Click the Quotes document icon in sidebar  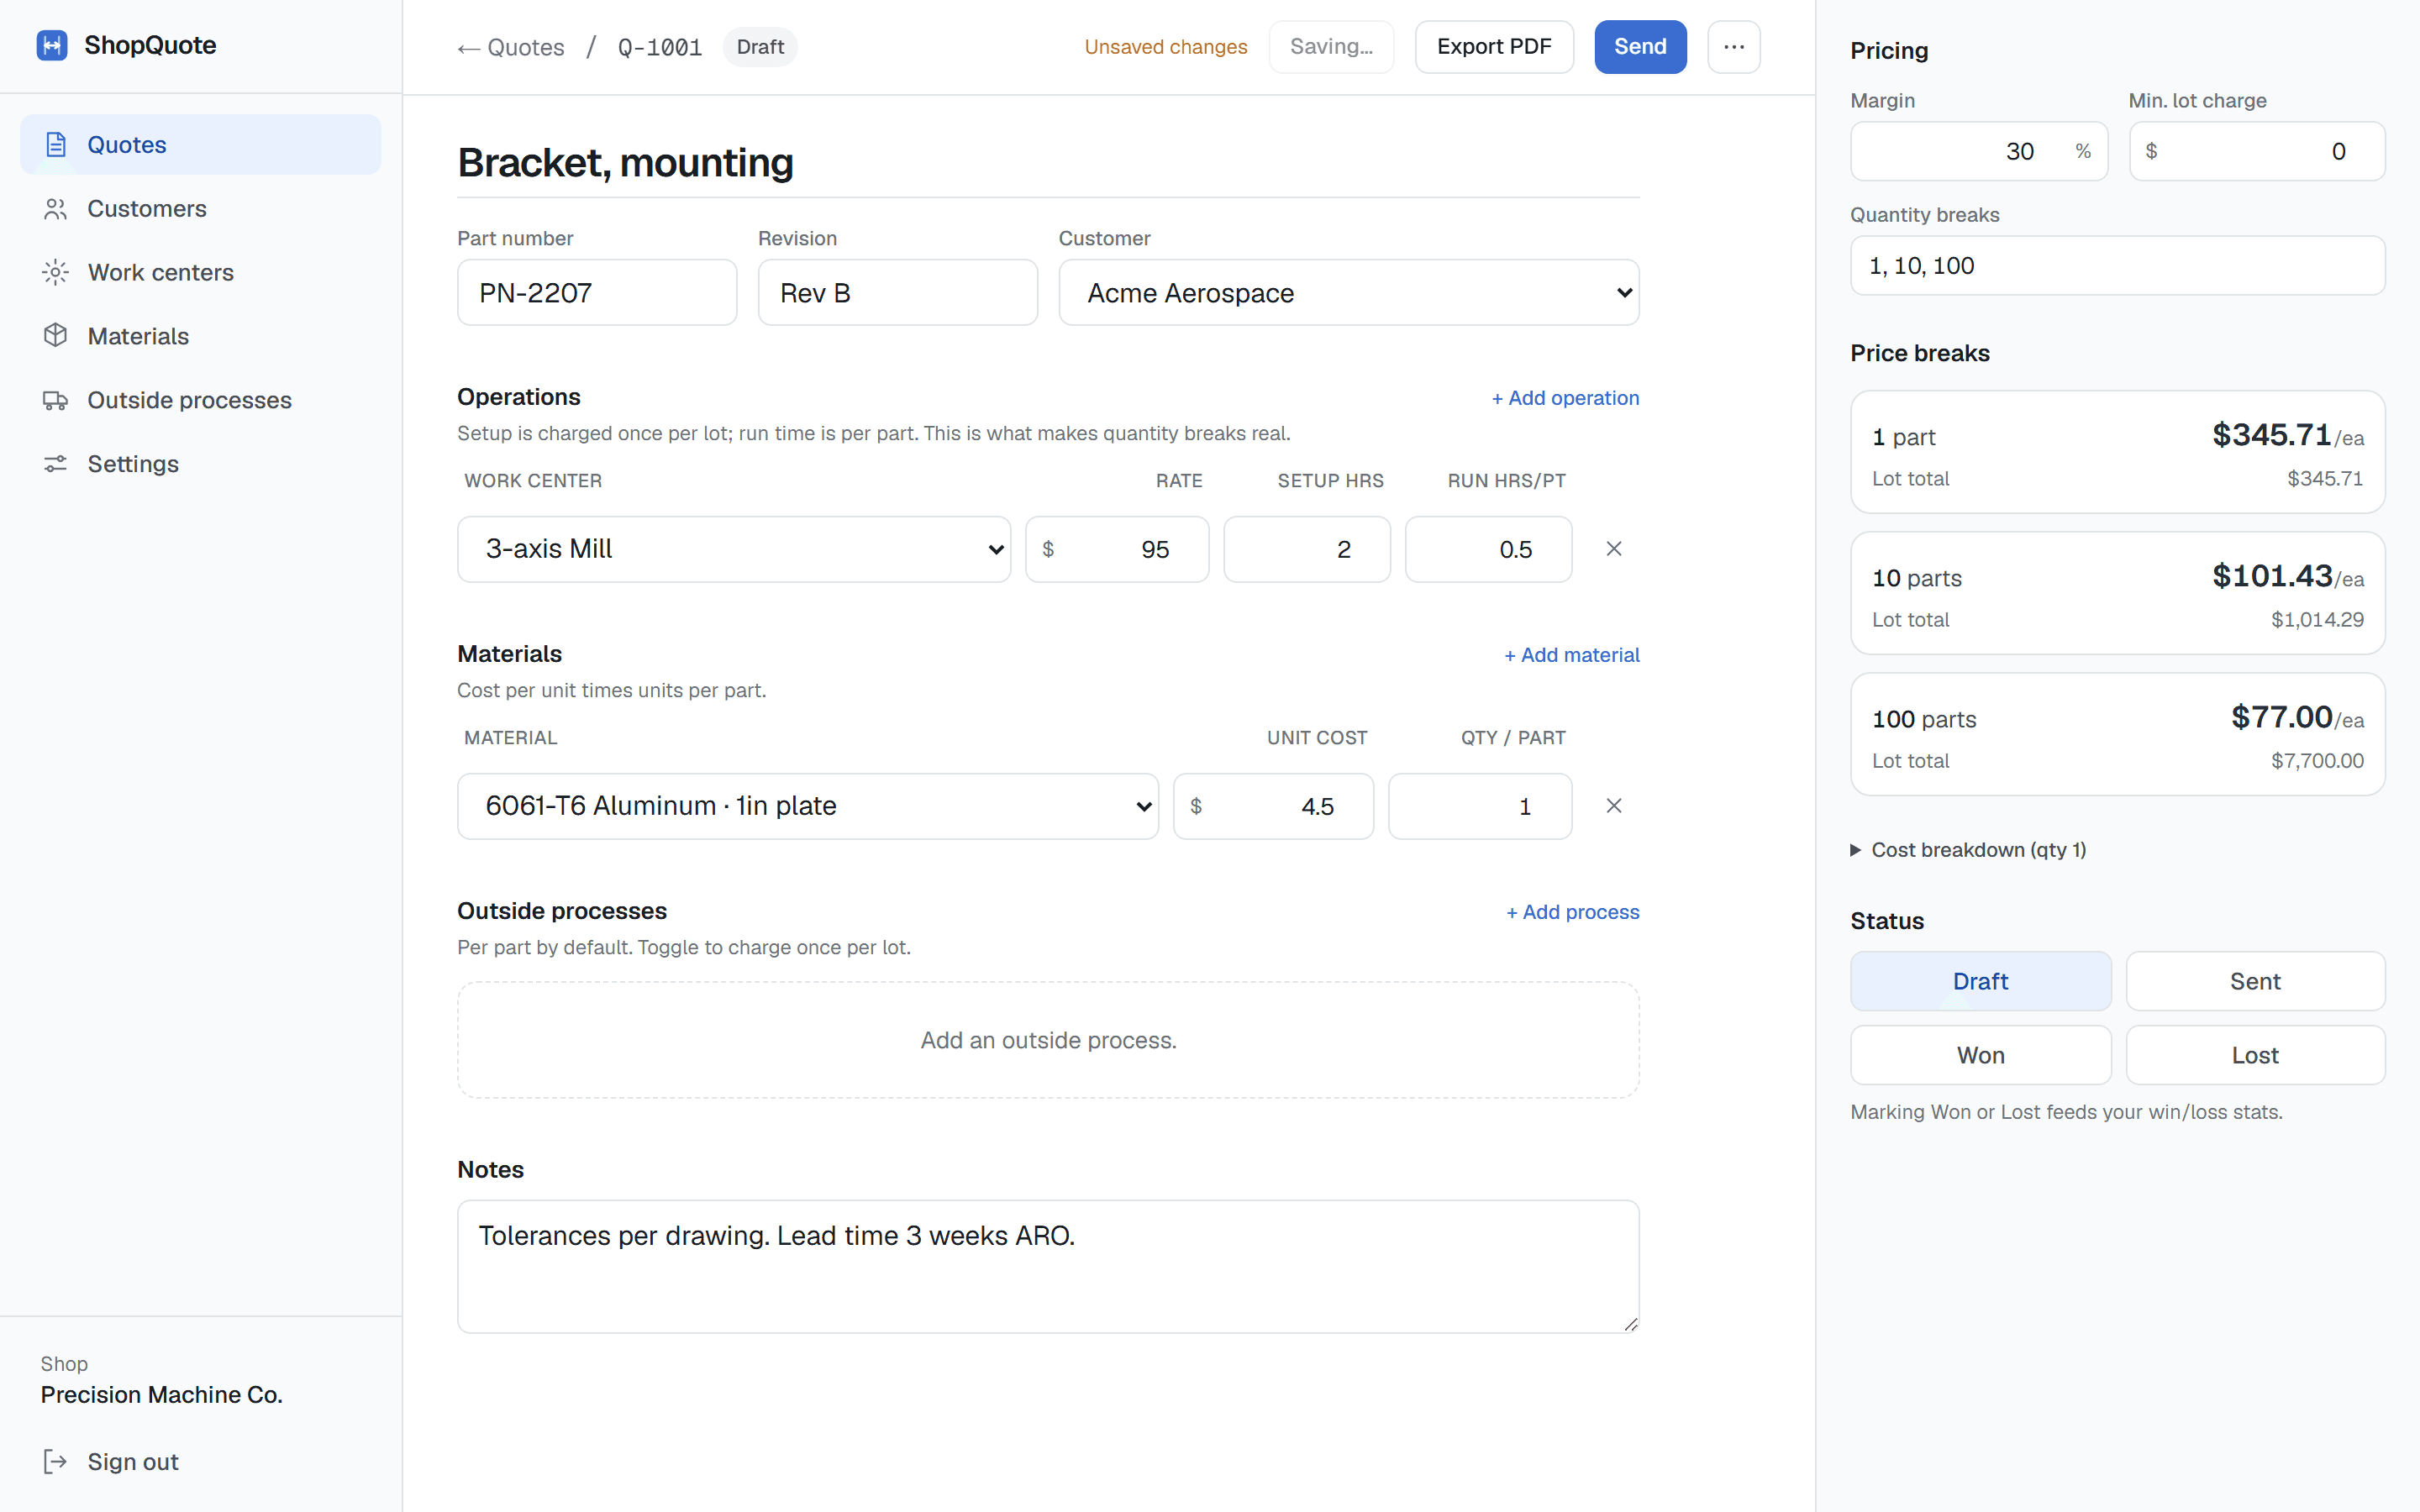point(56,144)
